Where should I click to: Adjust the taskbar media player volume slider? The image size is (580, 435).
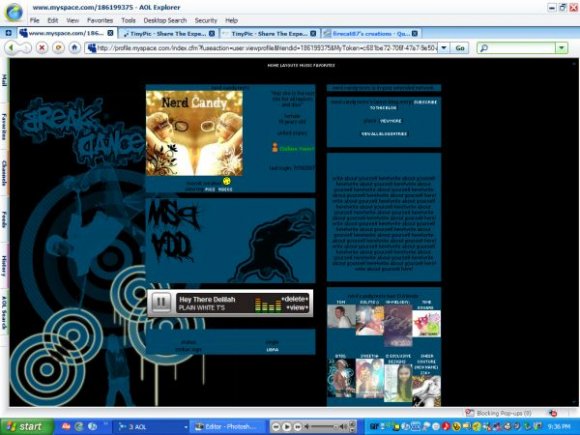pyautogui.click(x=324, y=427)
